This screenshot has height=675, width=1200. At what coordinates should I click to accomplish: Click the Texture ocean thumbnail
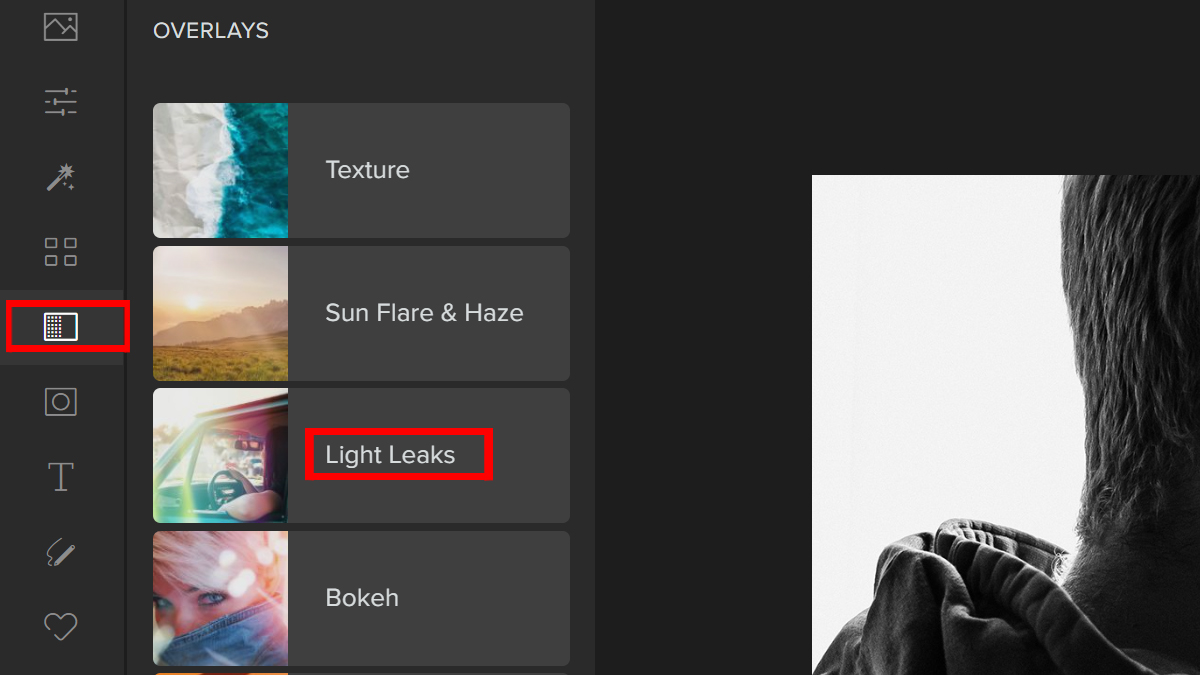pyautogui.click(x=220, y=170)
